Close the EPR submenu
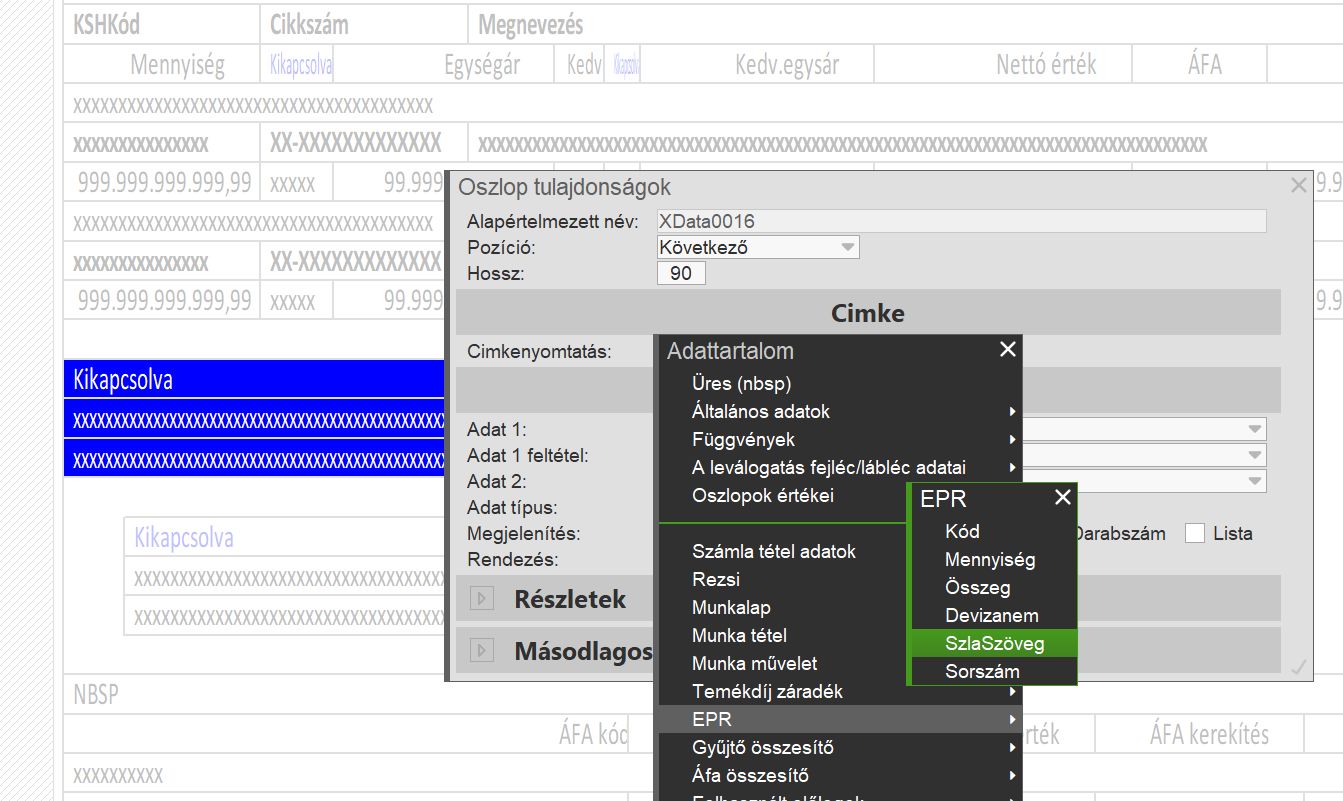1343x801 pixels. tap(1063, 497)
